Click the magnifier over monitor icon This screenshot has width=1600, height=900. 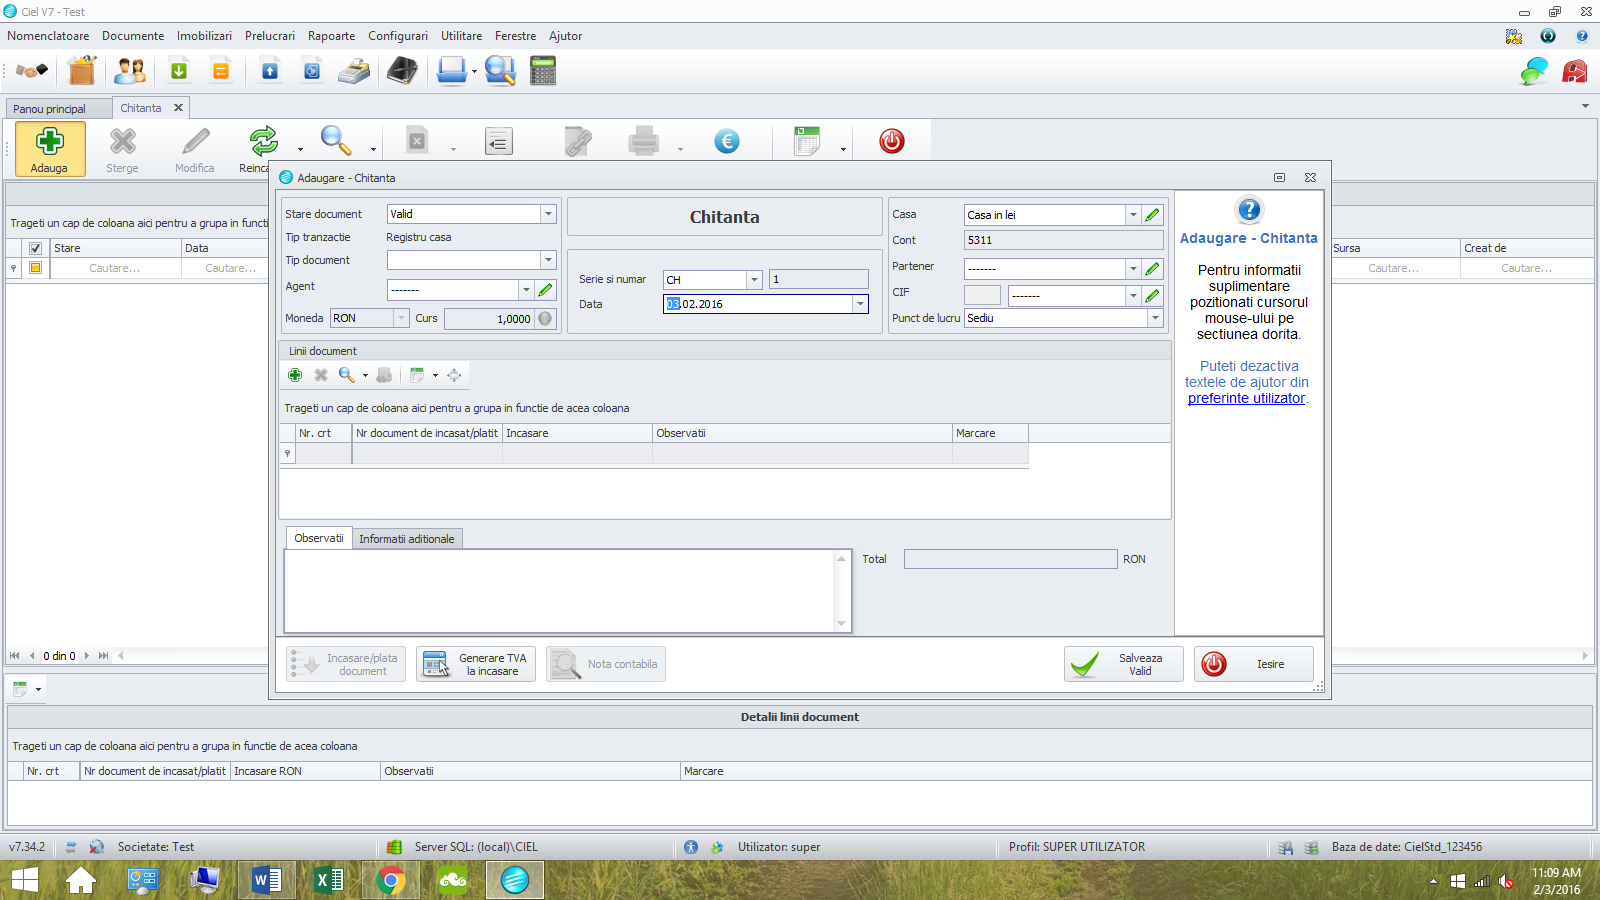500,71
